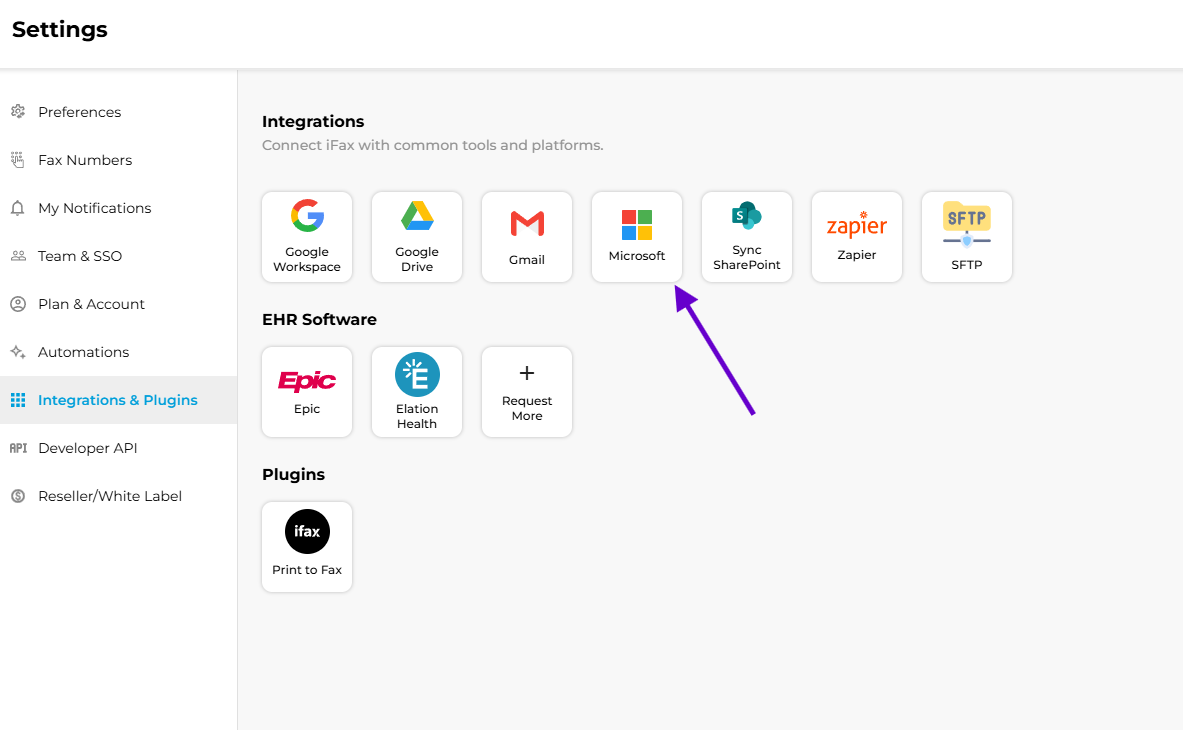Image resolution: width=1183 pixels, height=730 pixels.
Task: Open the Google Workspace integration tile
Action: point(307,237)
